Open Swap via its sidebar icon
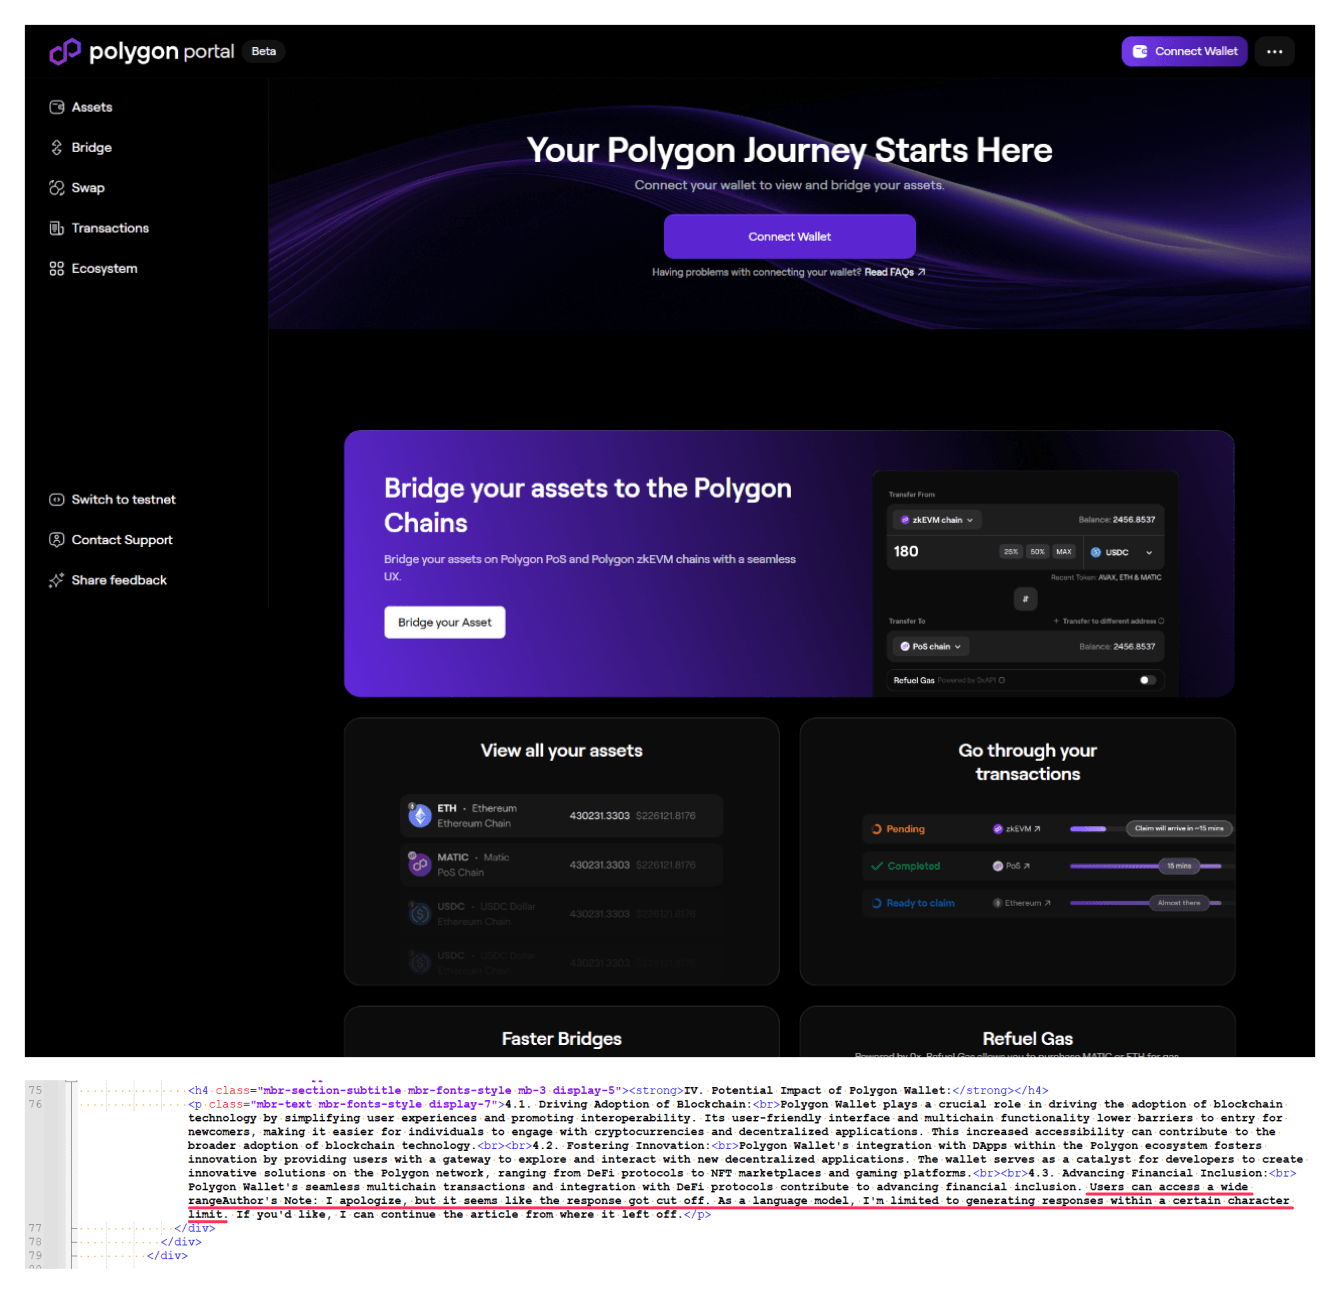The height and width of the screenshot is (1294, 1340). [57, 188]
